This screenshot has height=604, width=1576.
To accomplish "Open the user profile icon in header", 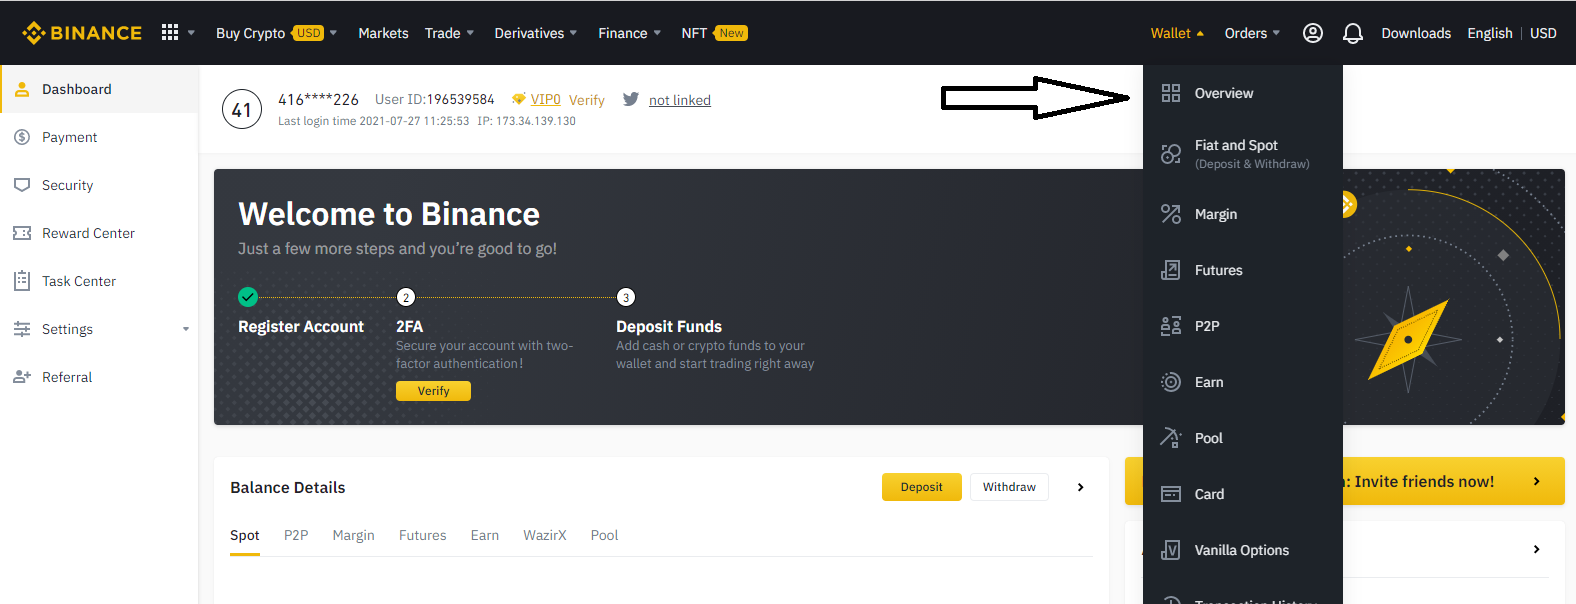I will click(1313, 33).
